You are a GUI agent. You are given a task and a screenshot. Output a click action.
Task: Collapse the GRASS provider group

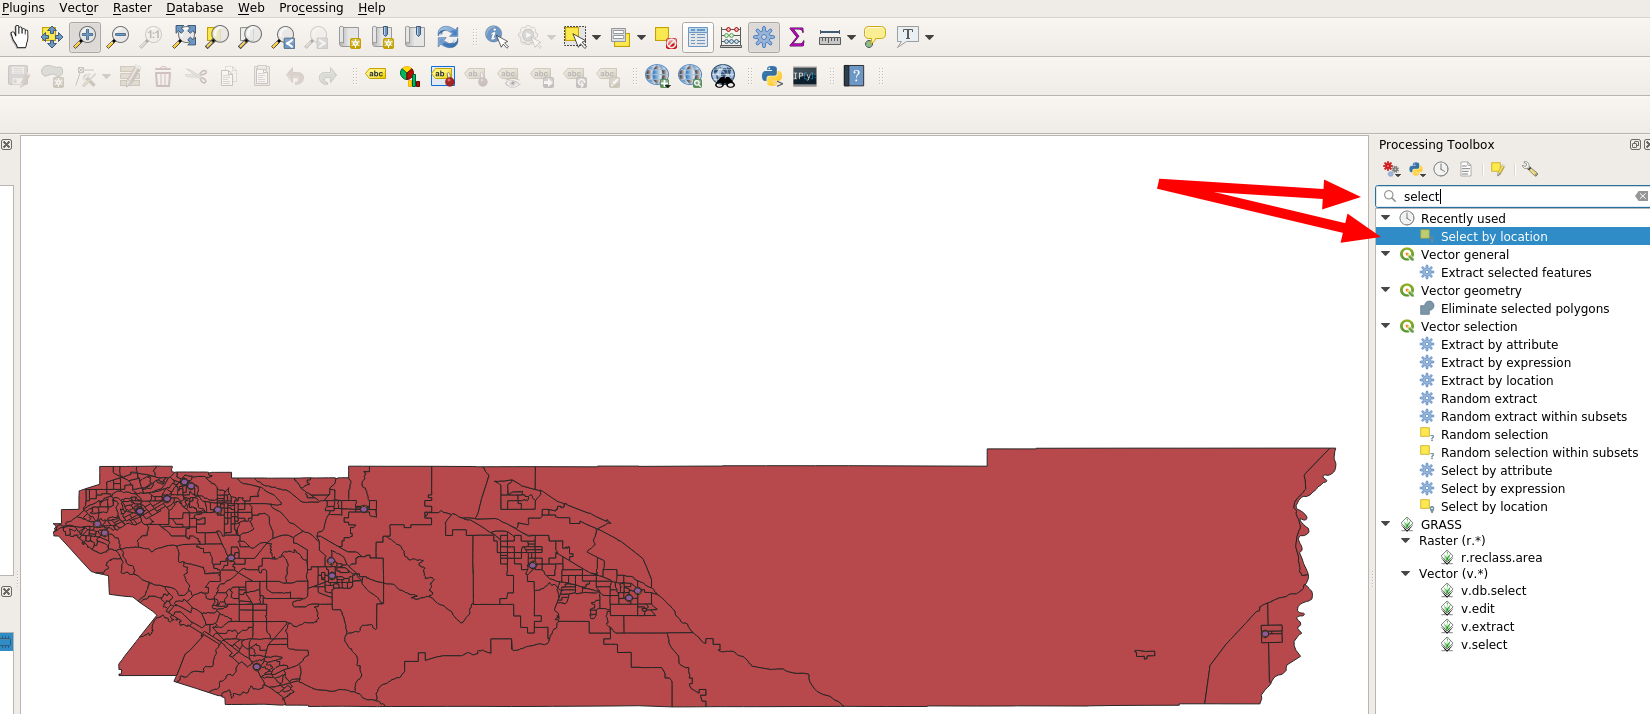(1386, 523)
